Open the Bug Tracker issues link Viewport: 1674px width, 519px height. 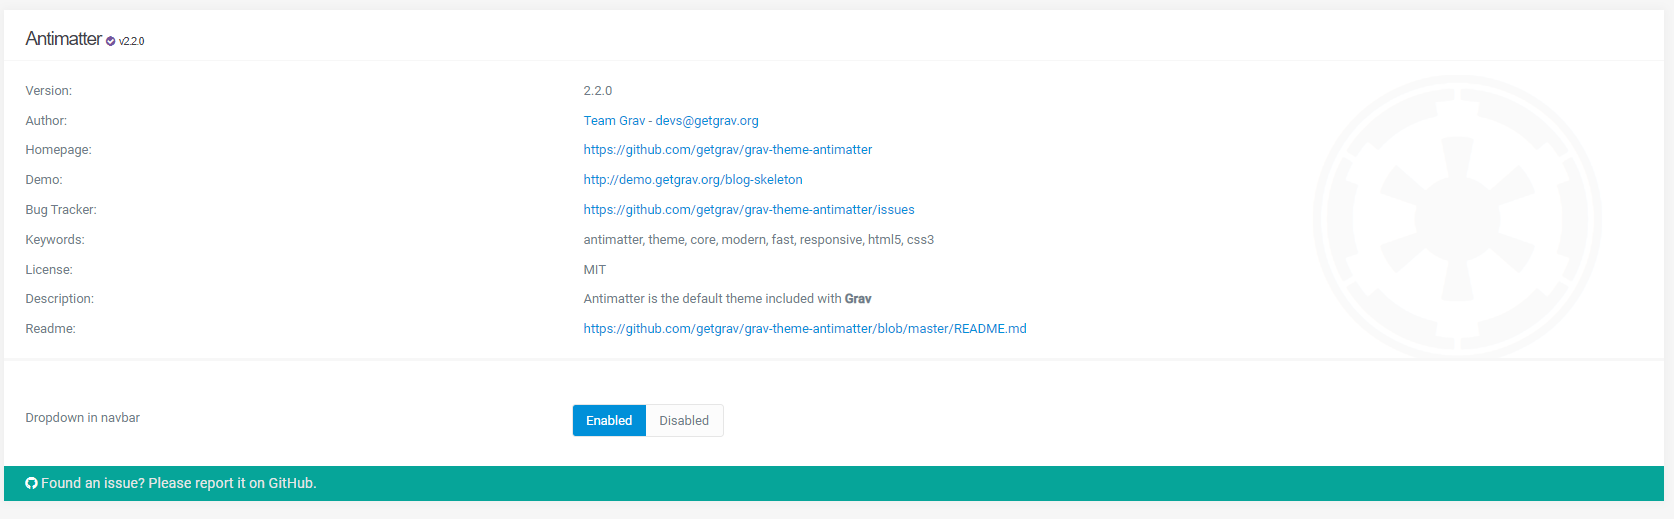(749, 210)
